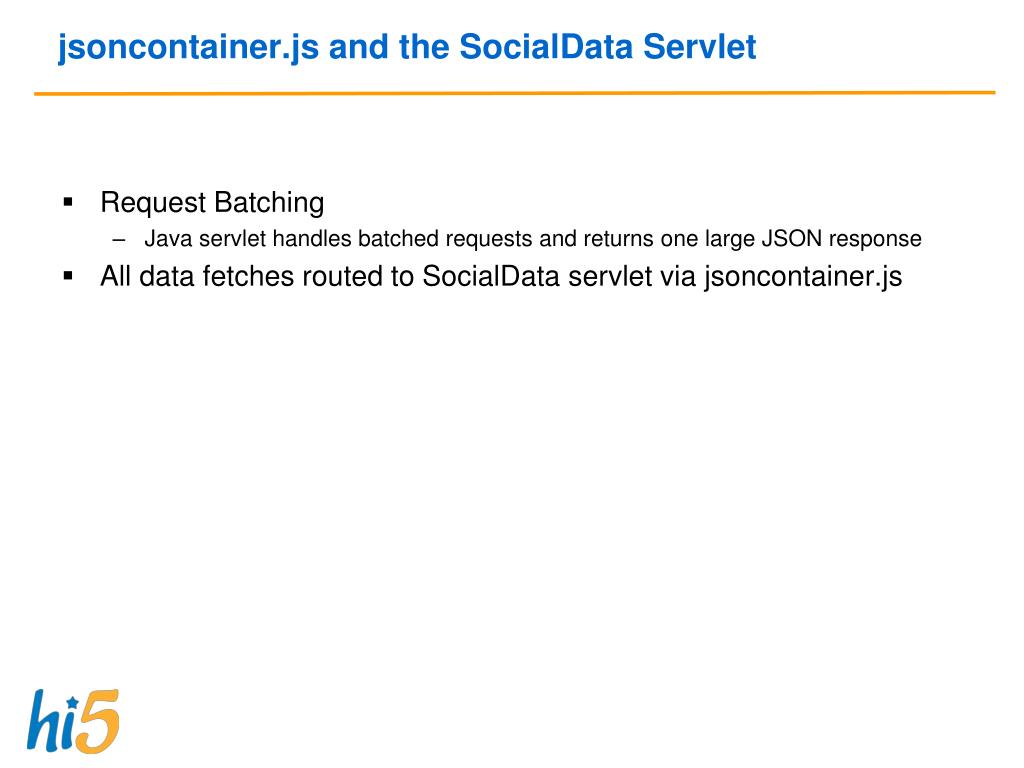Click the word 'response' ending the sub-bullet
This screenshot has width=1024, height=768.
pyautogui.click(x=875, y=240)
